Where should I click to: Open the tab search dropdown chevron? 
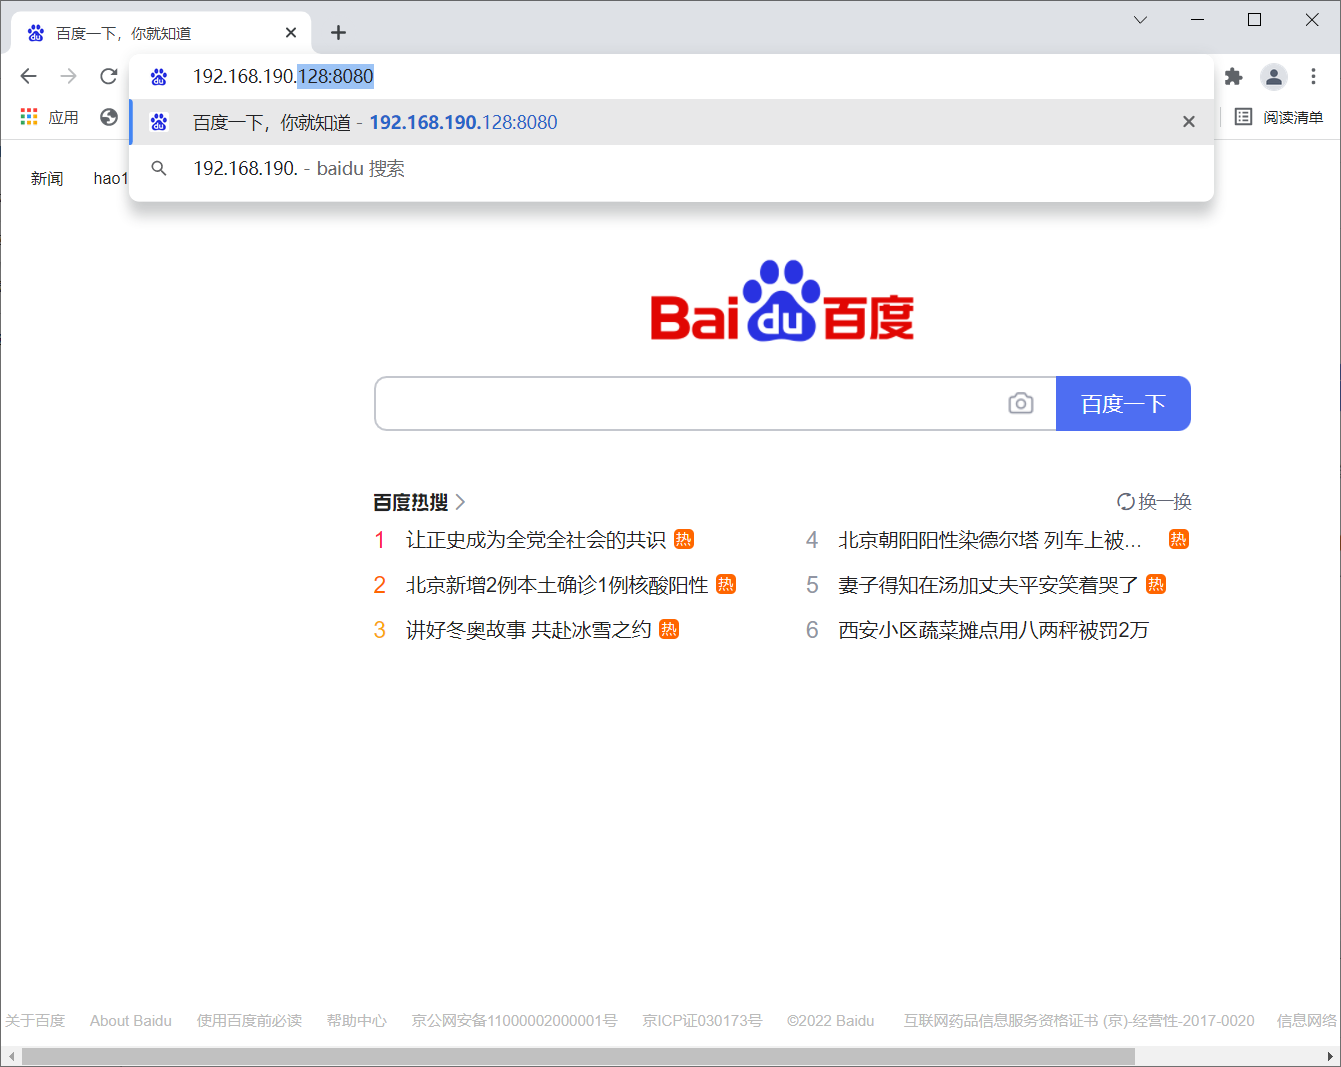[1140, 20]
